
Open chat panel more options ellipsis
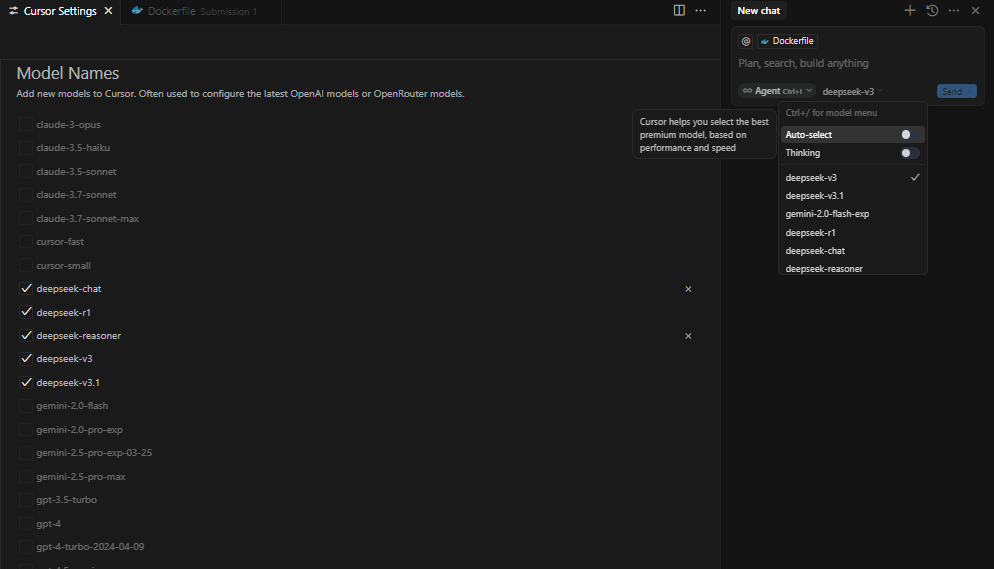(x=953, y=10)
